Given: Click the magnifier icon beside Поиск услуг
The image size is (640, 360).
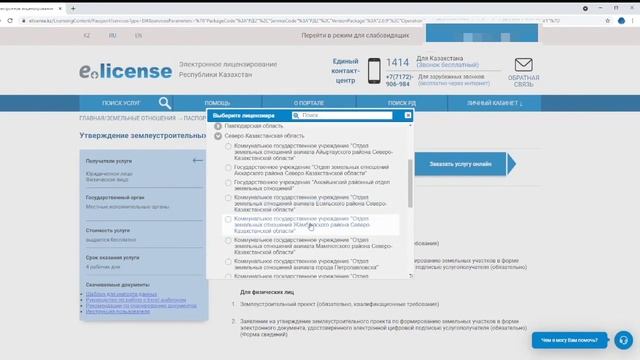Looking at the screenshot, I should tap(164, 103).
